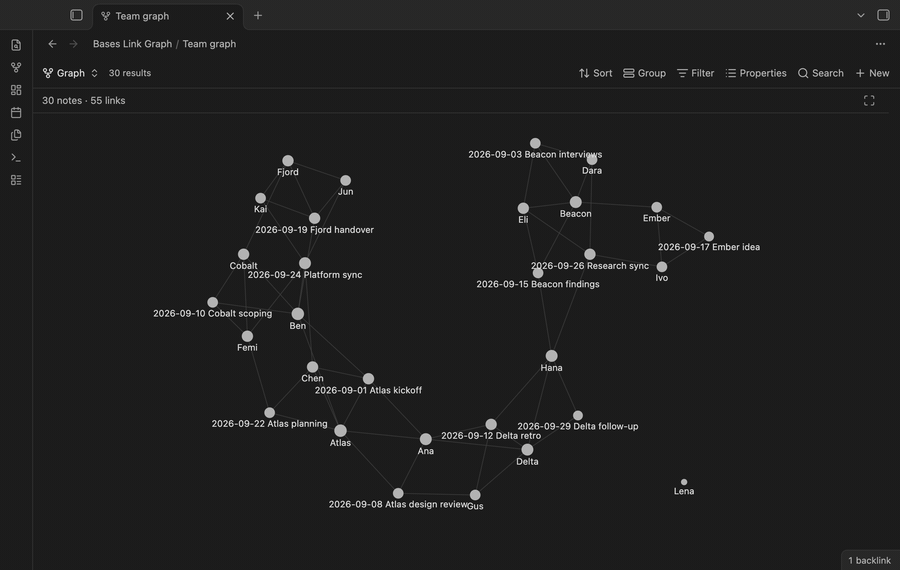Open the Graph view switcher dropdown

point(70,73)
